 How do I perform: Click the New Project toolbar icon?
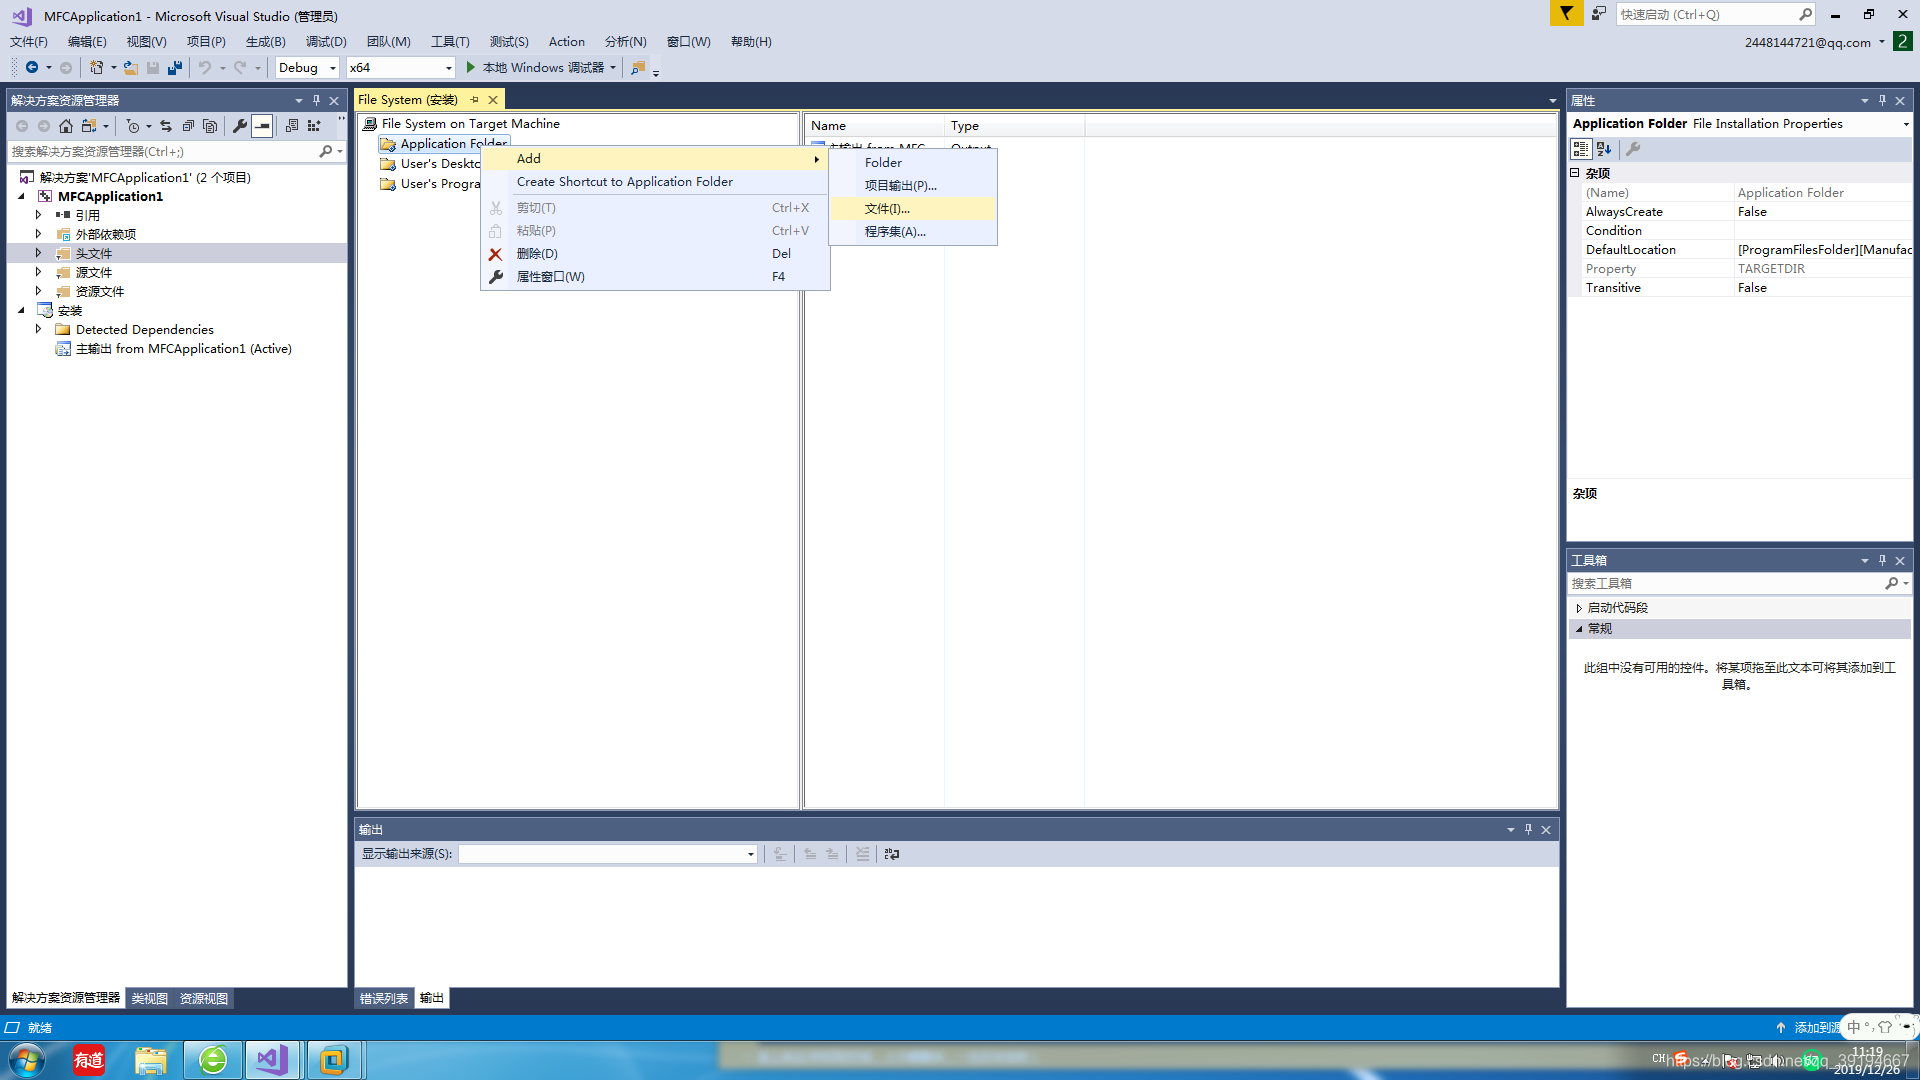pyautogui.click(x=96, y=68)
